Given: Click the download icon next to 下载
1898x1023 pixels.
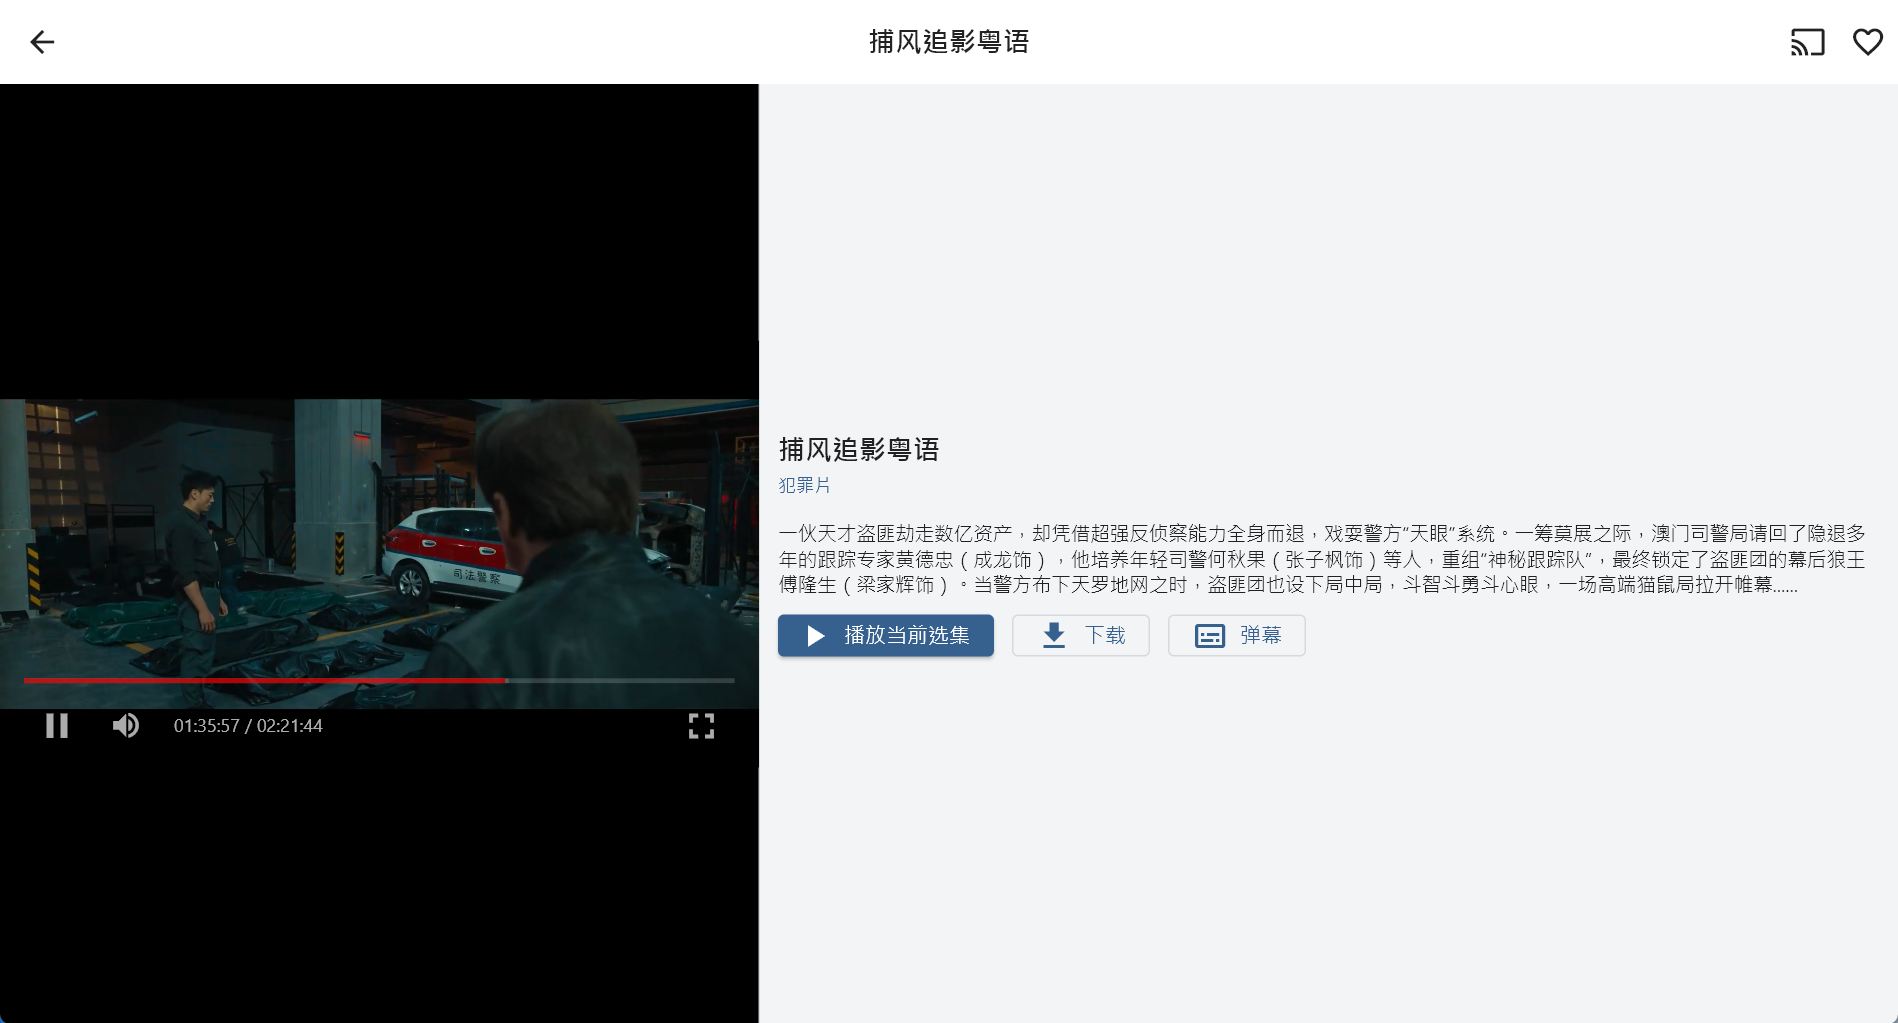Looking at the screenshot, I should point(1053,635).
